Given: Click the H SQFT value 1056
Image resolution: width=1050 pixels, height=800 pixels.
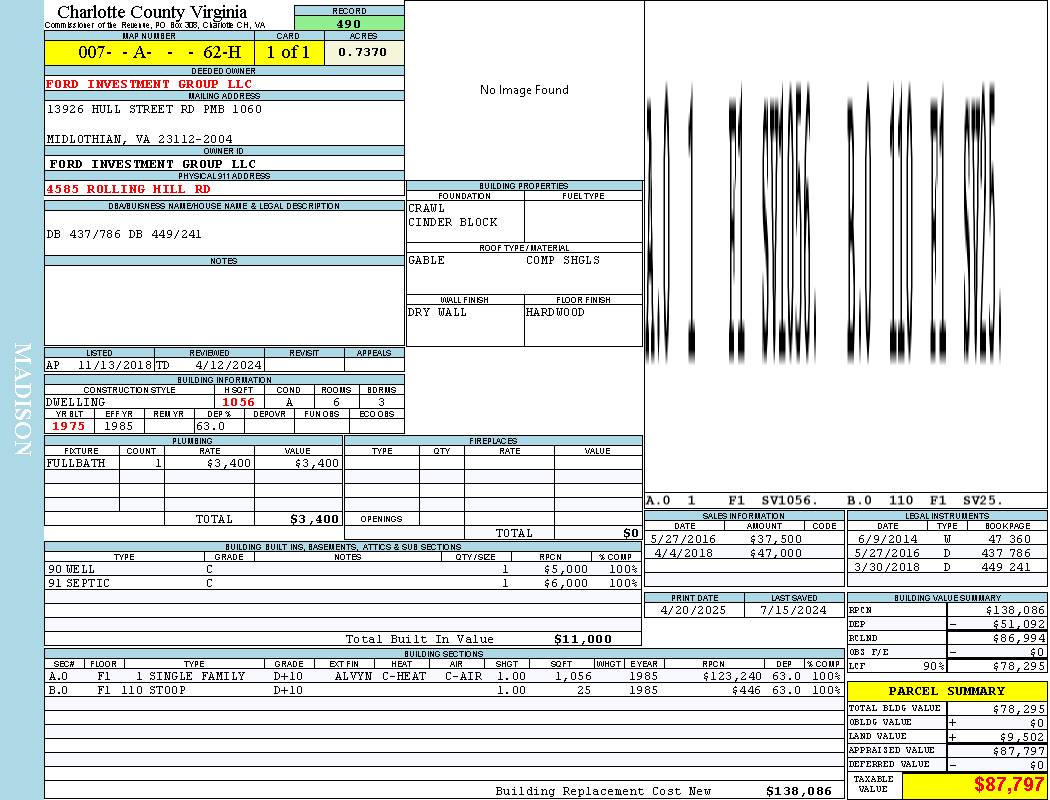Looking at the screenshot, I should 238,402.
